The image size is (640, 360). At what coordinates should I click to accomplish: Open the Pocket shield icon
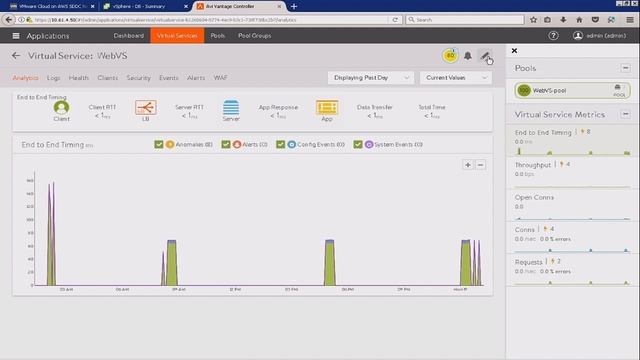(595, 20)
